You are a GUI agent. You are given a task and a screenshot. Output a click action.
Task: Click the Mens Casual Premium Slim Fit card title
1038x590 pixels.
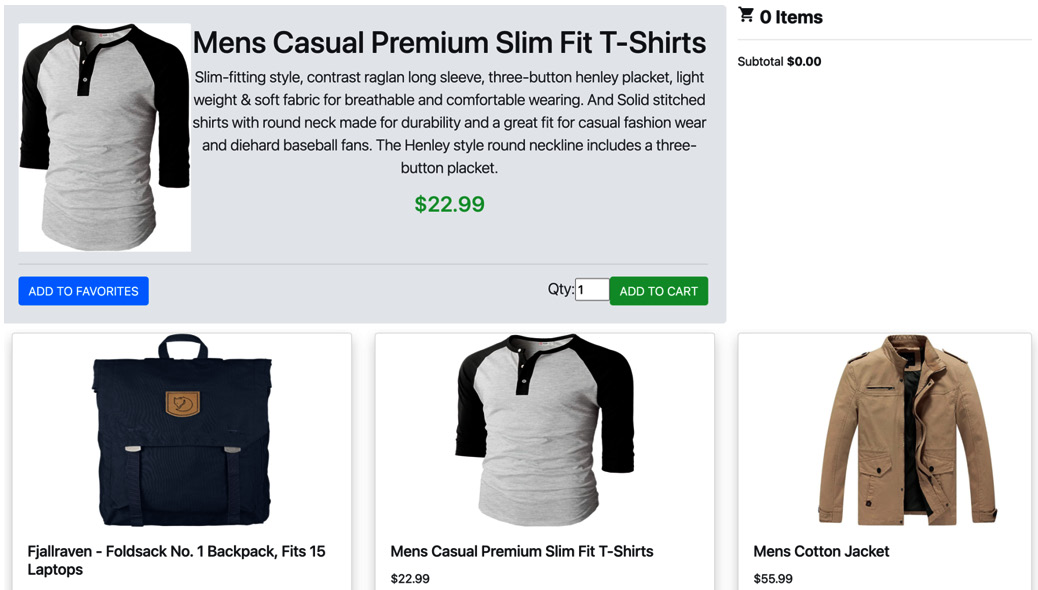pos(522,551)
